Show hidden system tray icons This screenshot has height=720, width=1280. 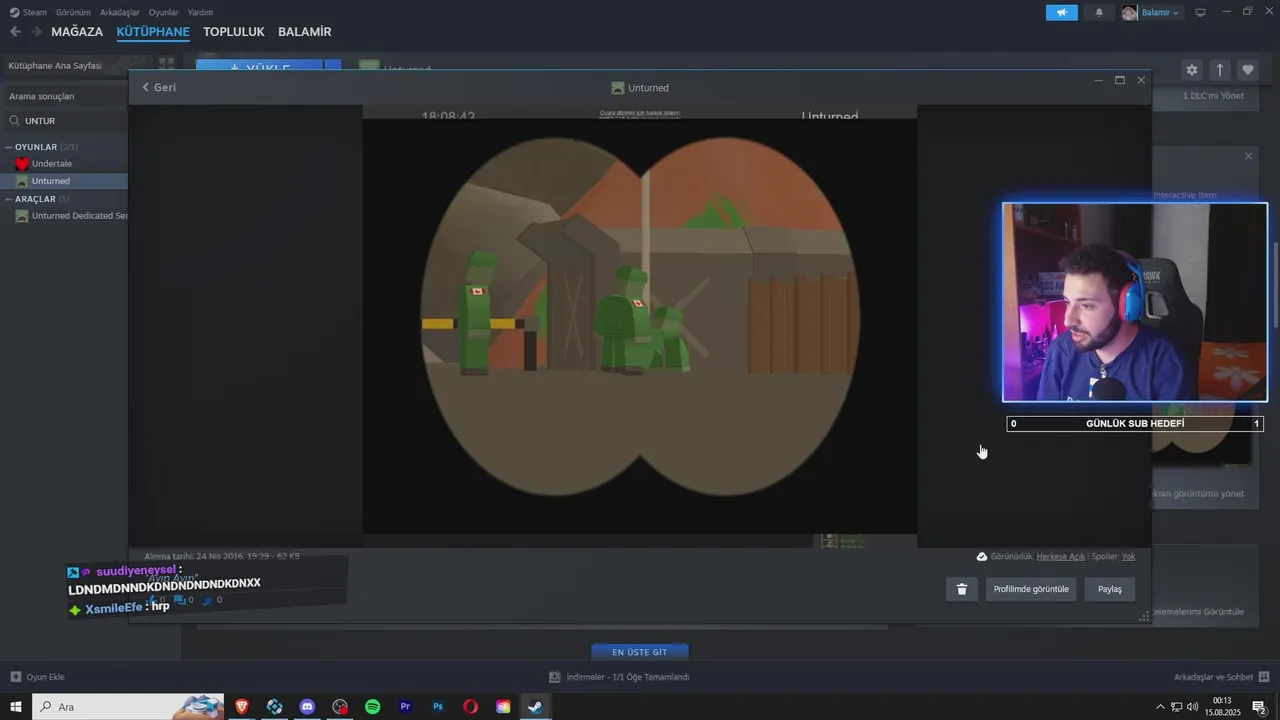1161,707
